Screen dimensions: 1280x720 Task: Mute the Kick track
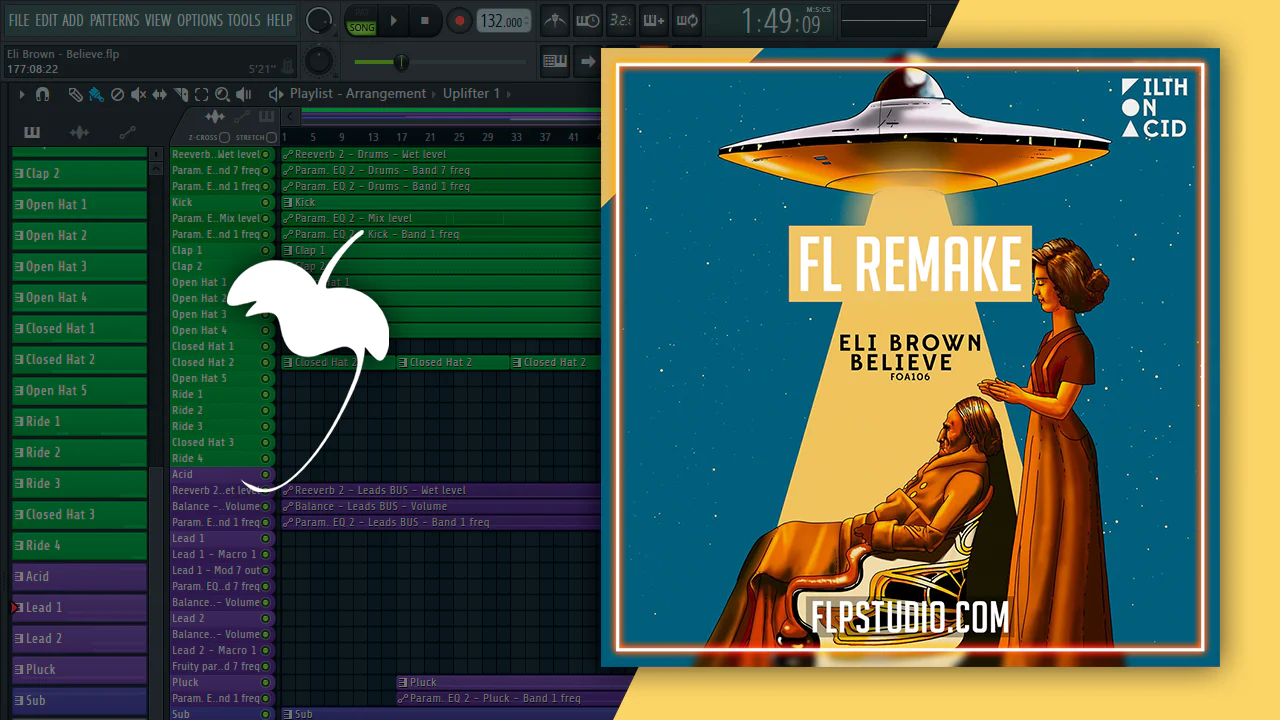(x=265, y=202)
